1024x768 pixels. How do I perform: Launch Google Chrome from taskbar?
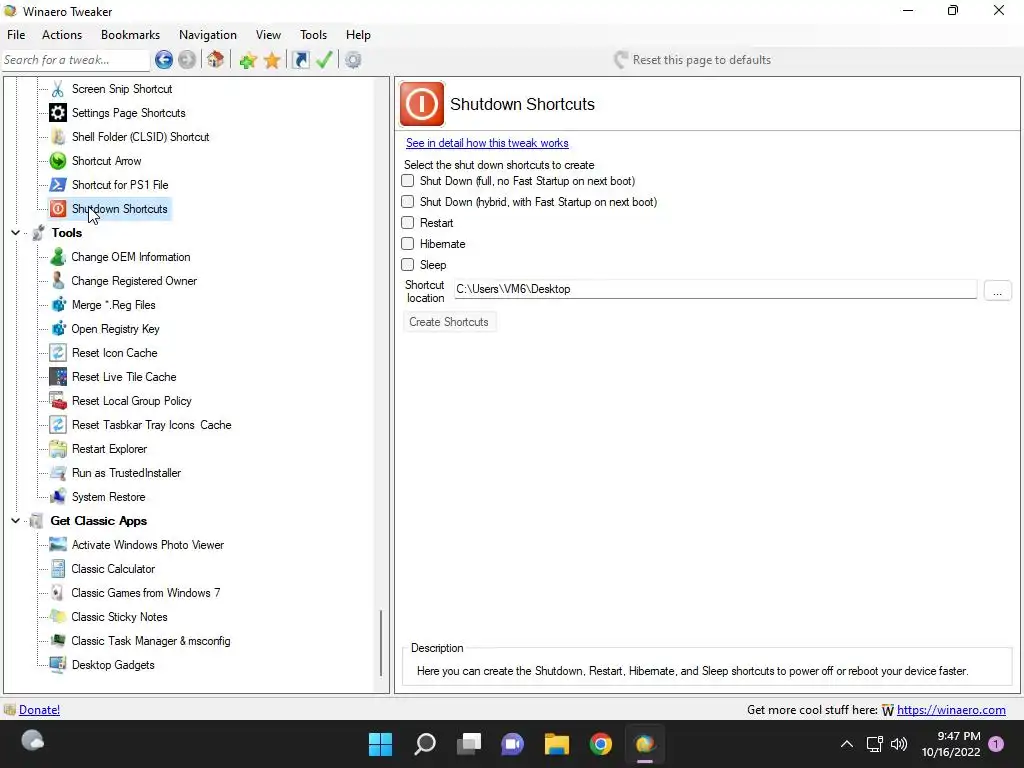pos(601,744)
